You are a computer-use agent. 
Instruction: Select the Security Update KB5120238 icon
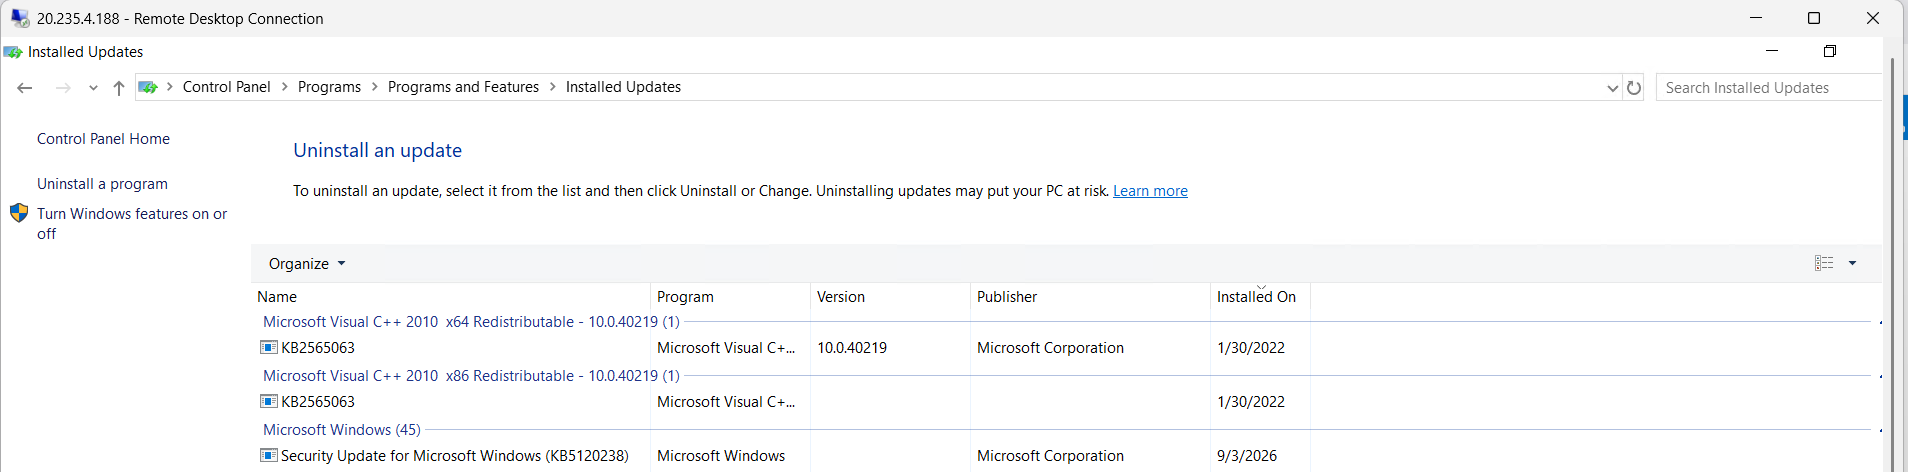(269, 455)
